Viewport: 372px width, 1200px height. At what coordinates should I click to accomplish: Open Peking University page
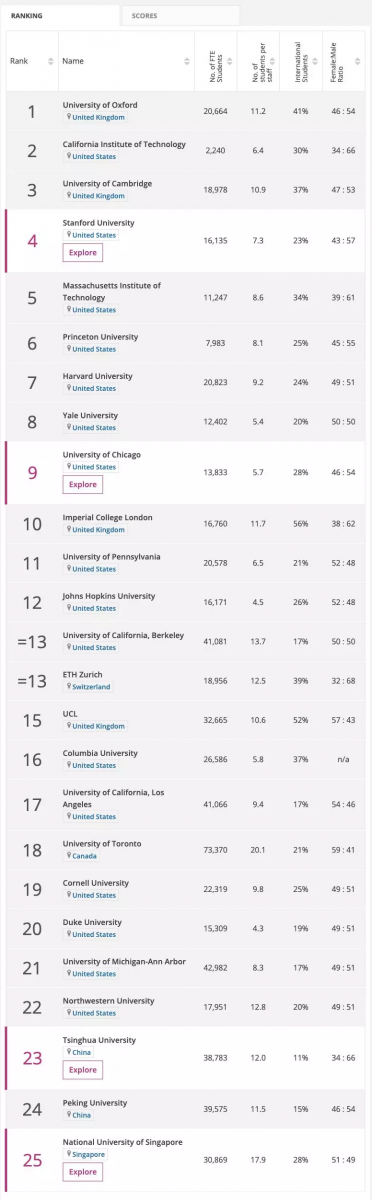pos(95,1102)
